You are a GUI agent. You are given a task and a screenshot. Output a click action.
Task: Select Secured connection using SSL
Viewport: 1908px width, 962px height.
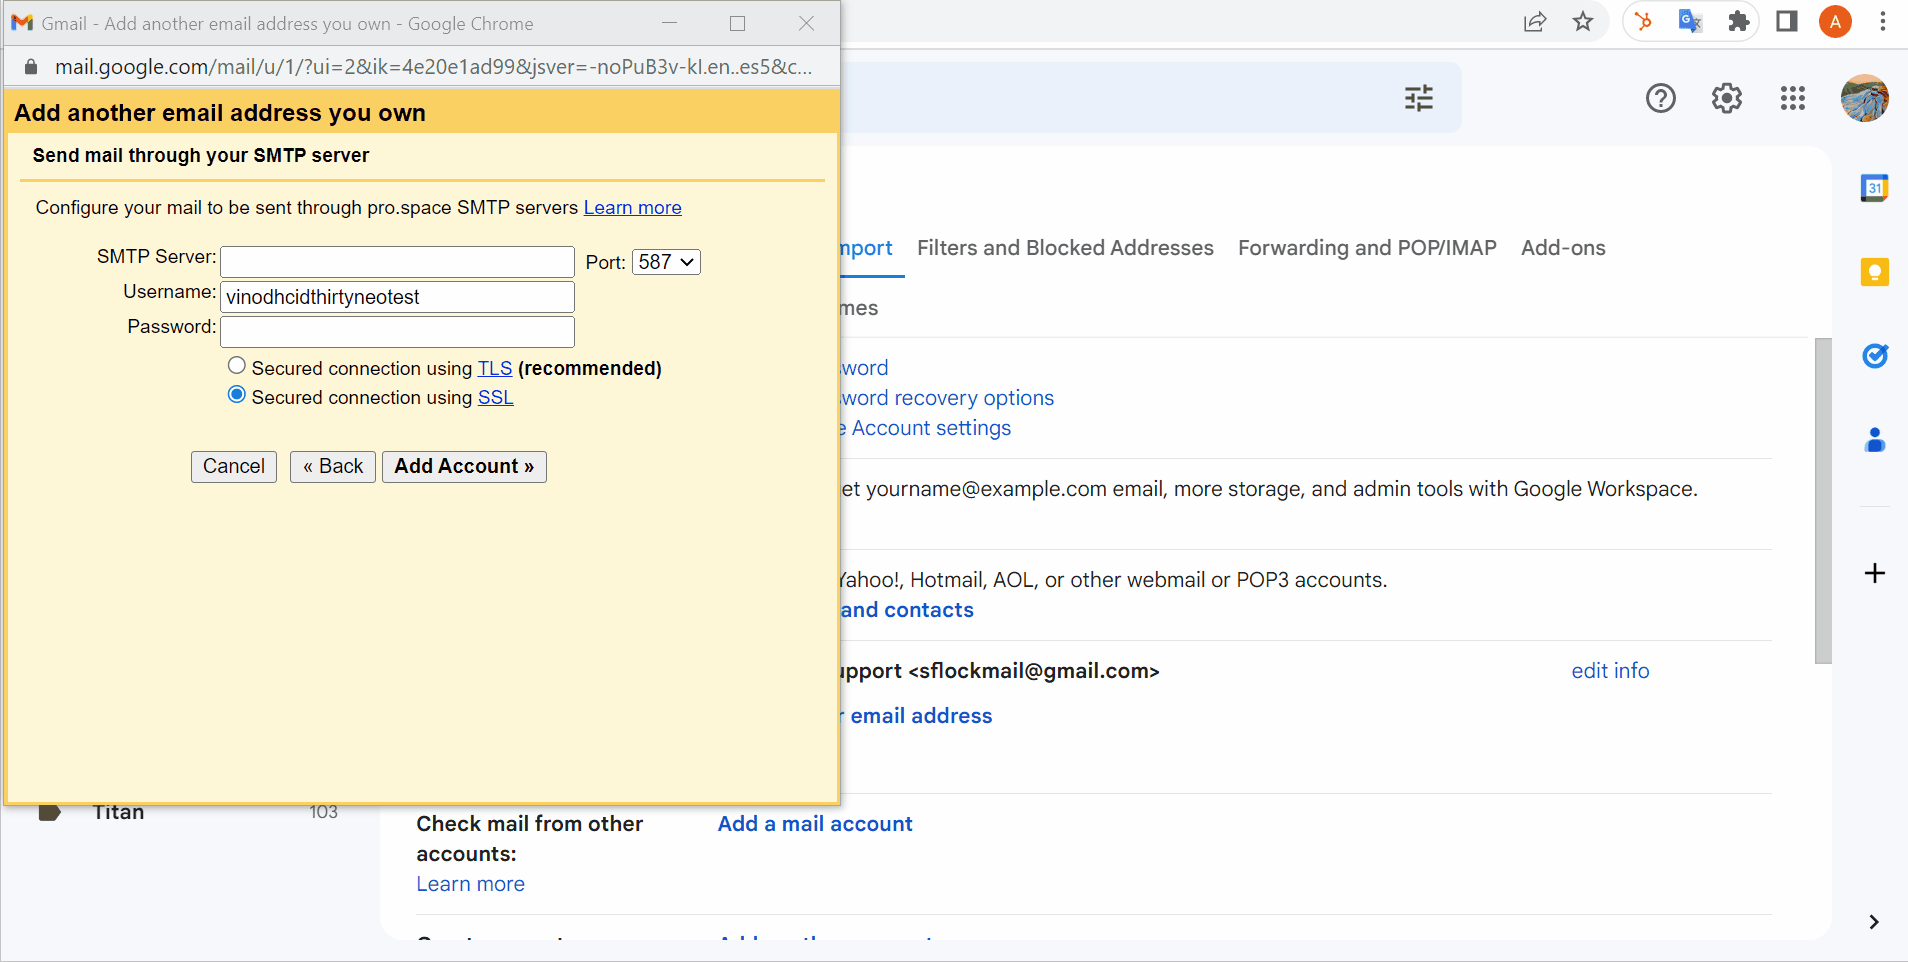[237, 394]
